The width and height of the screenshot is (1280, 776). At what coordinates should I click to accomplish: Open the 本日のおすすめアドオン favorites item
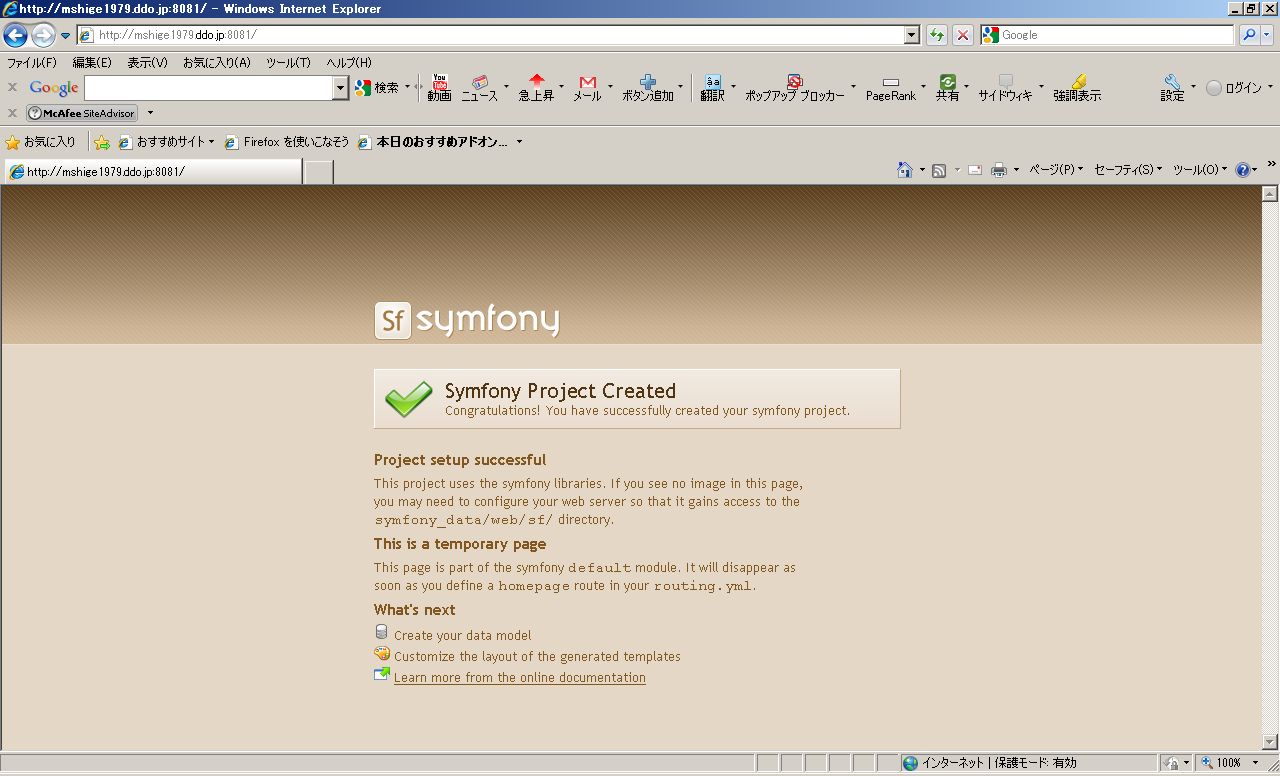[x=440, y=142]
